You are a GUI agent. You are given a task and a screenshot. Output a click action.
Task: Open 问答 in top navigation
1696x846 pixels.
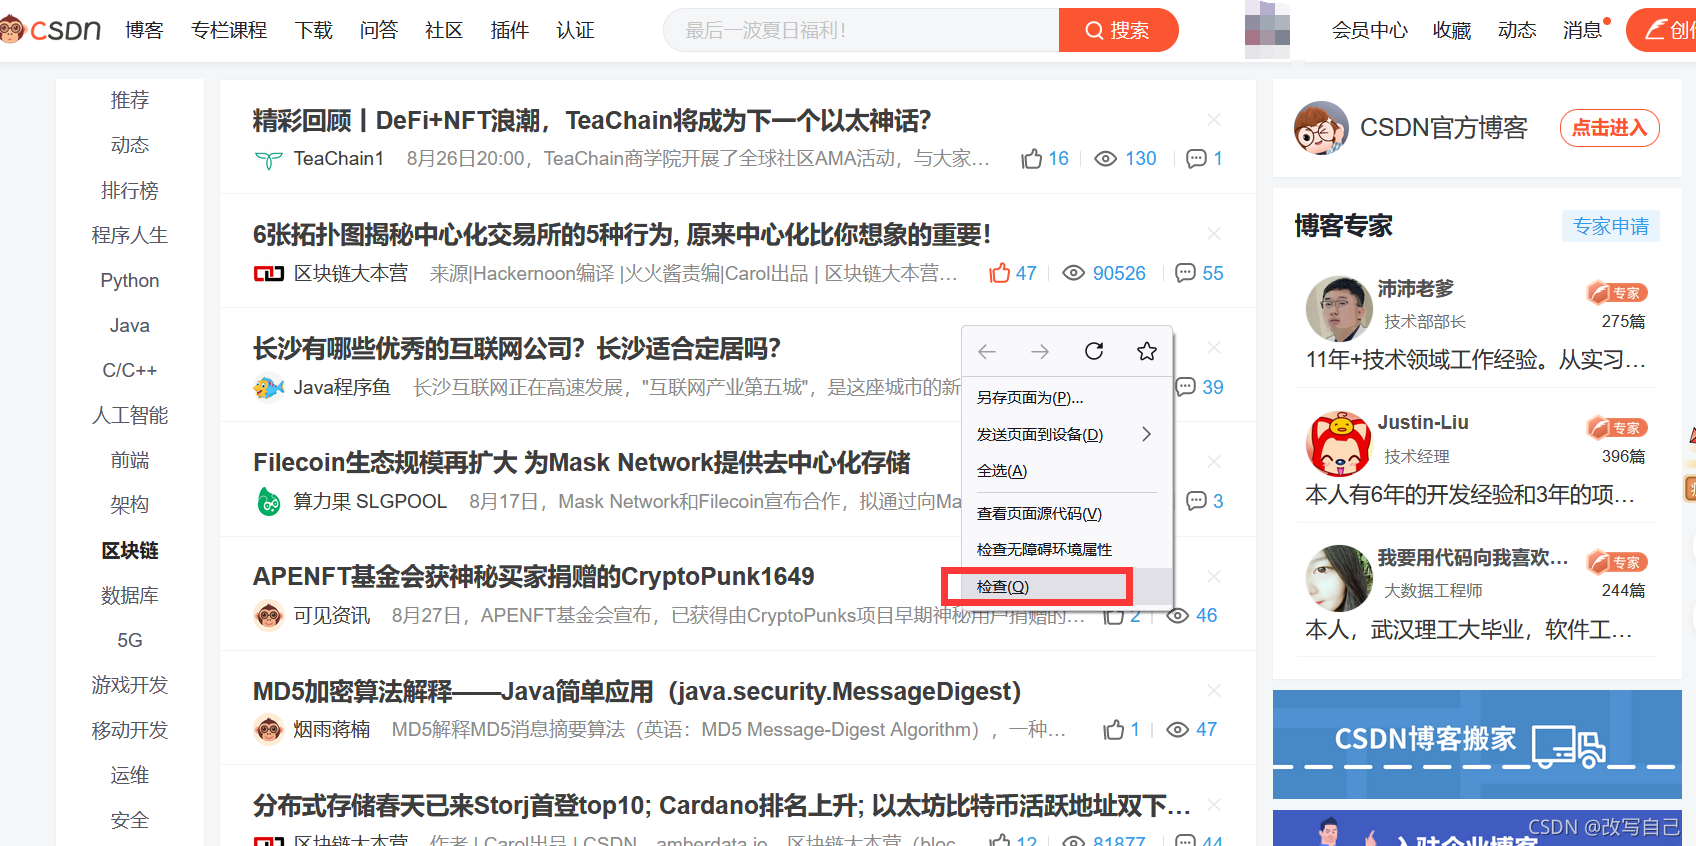point(379,30)
